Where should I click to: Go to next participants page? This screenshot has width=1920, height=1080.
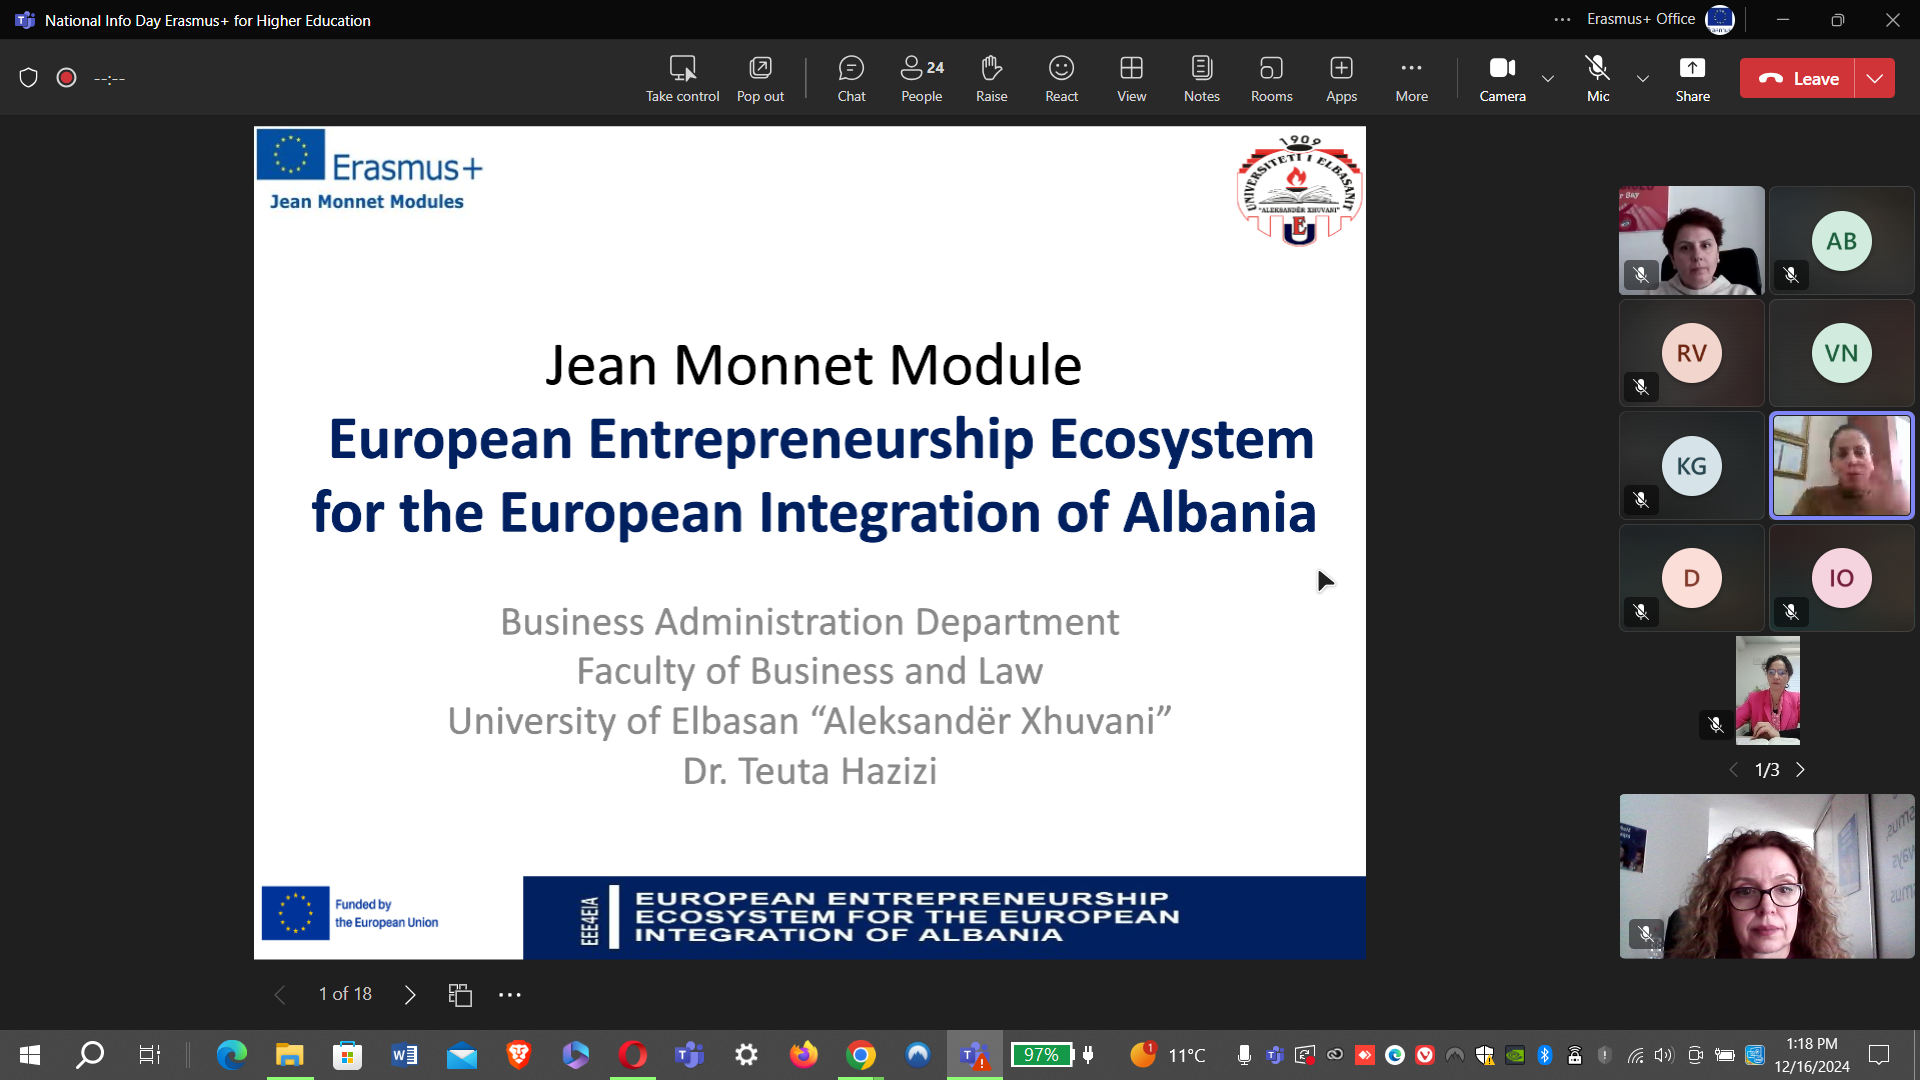point(1801,770)
